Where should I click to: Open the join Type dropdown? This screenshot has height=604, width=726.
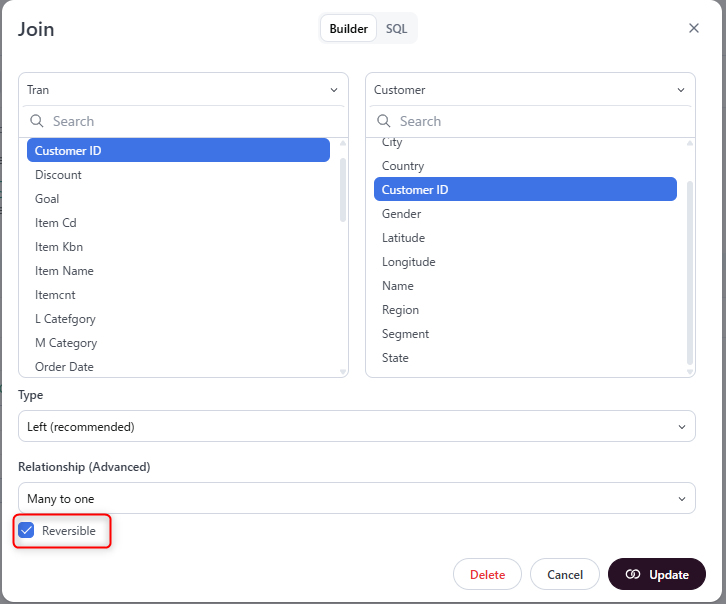point(356,426)
